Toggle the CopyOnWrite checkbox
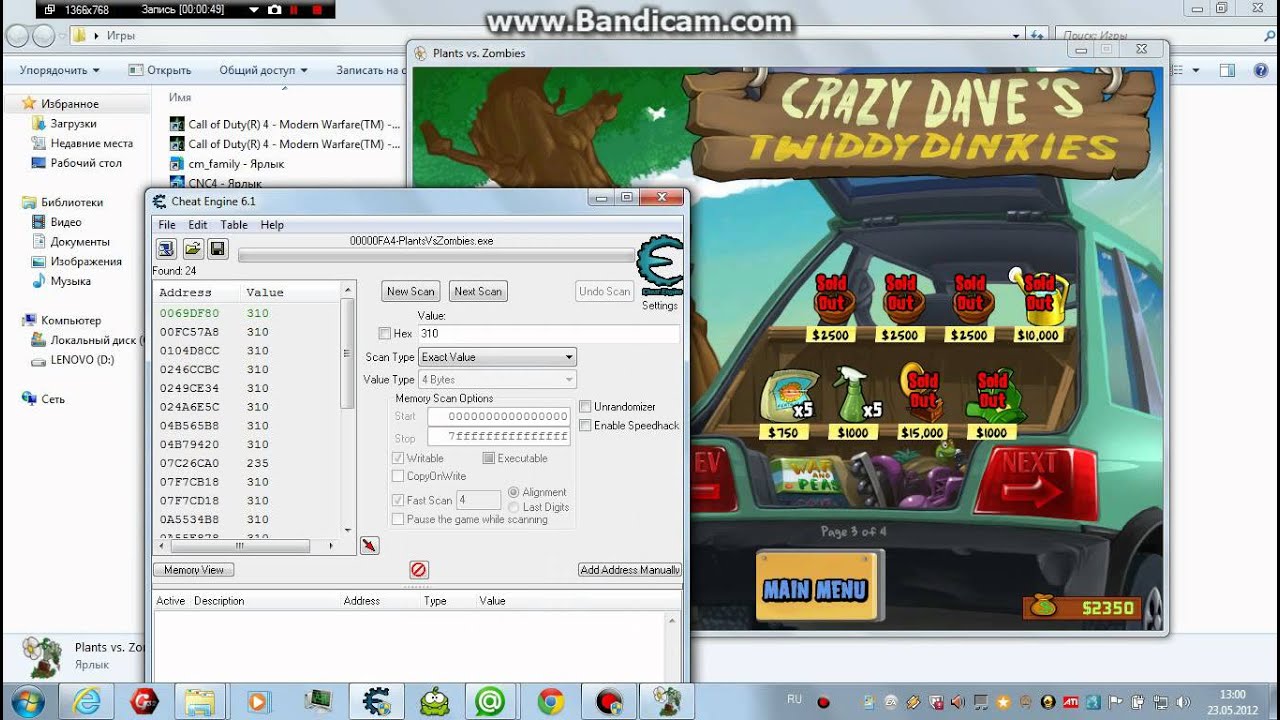1280x720 pixels. 399,476
